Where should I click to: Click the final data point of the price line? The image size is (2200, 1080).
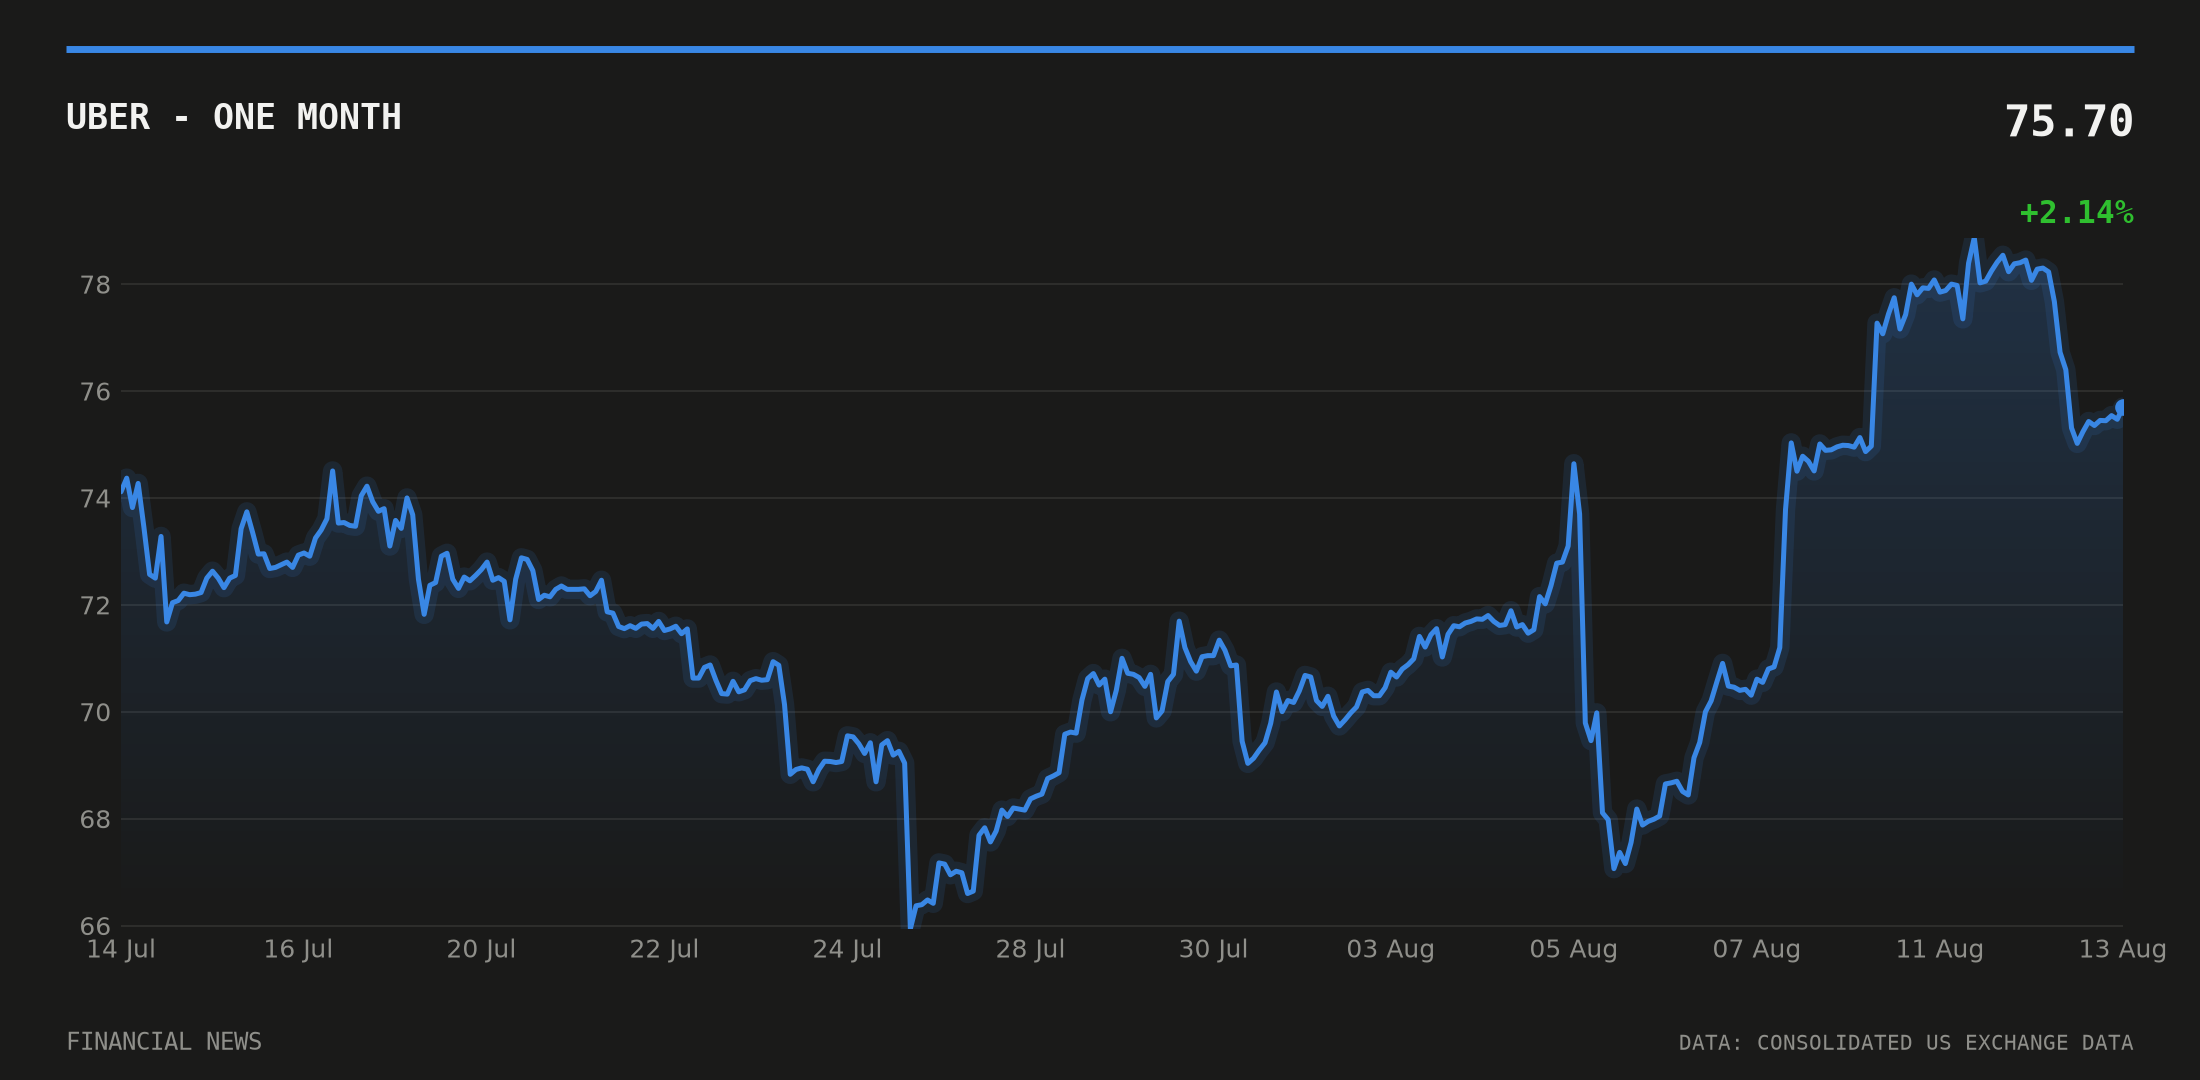click(x=2122, y=406)
